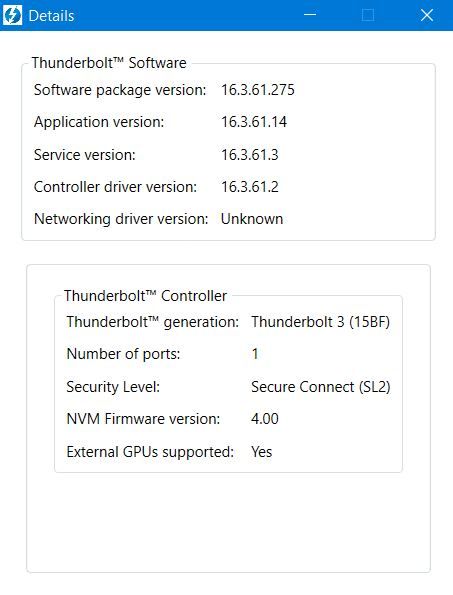Image resolution: width=453 pixels, height=595 pixels.
Task: Click the Networking driver Unknown value
Action: coord(252,219)
